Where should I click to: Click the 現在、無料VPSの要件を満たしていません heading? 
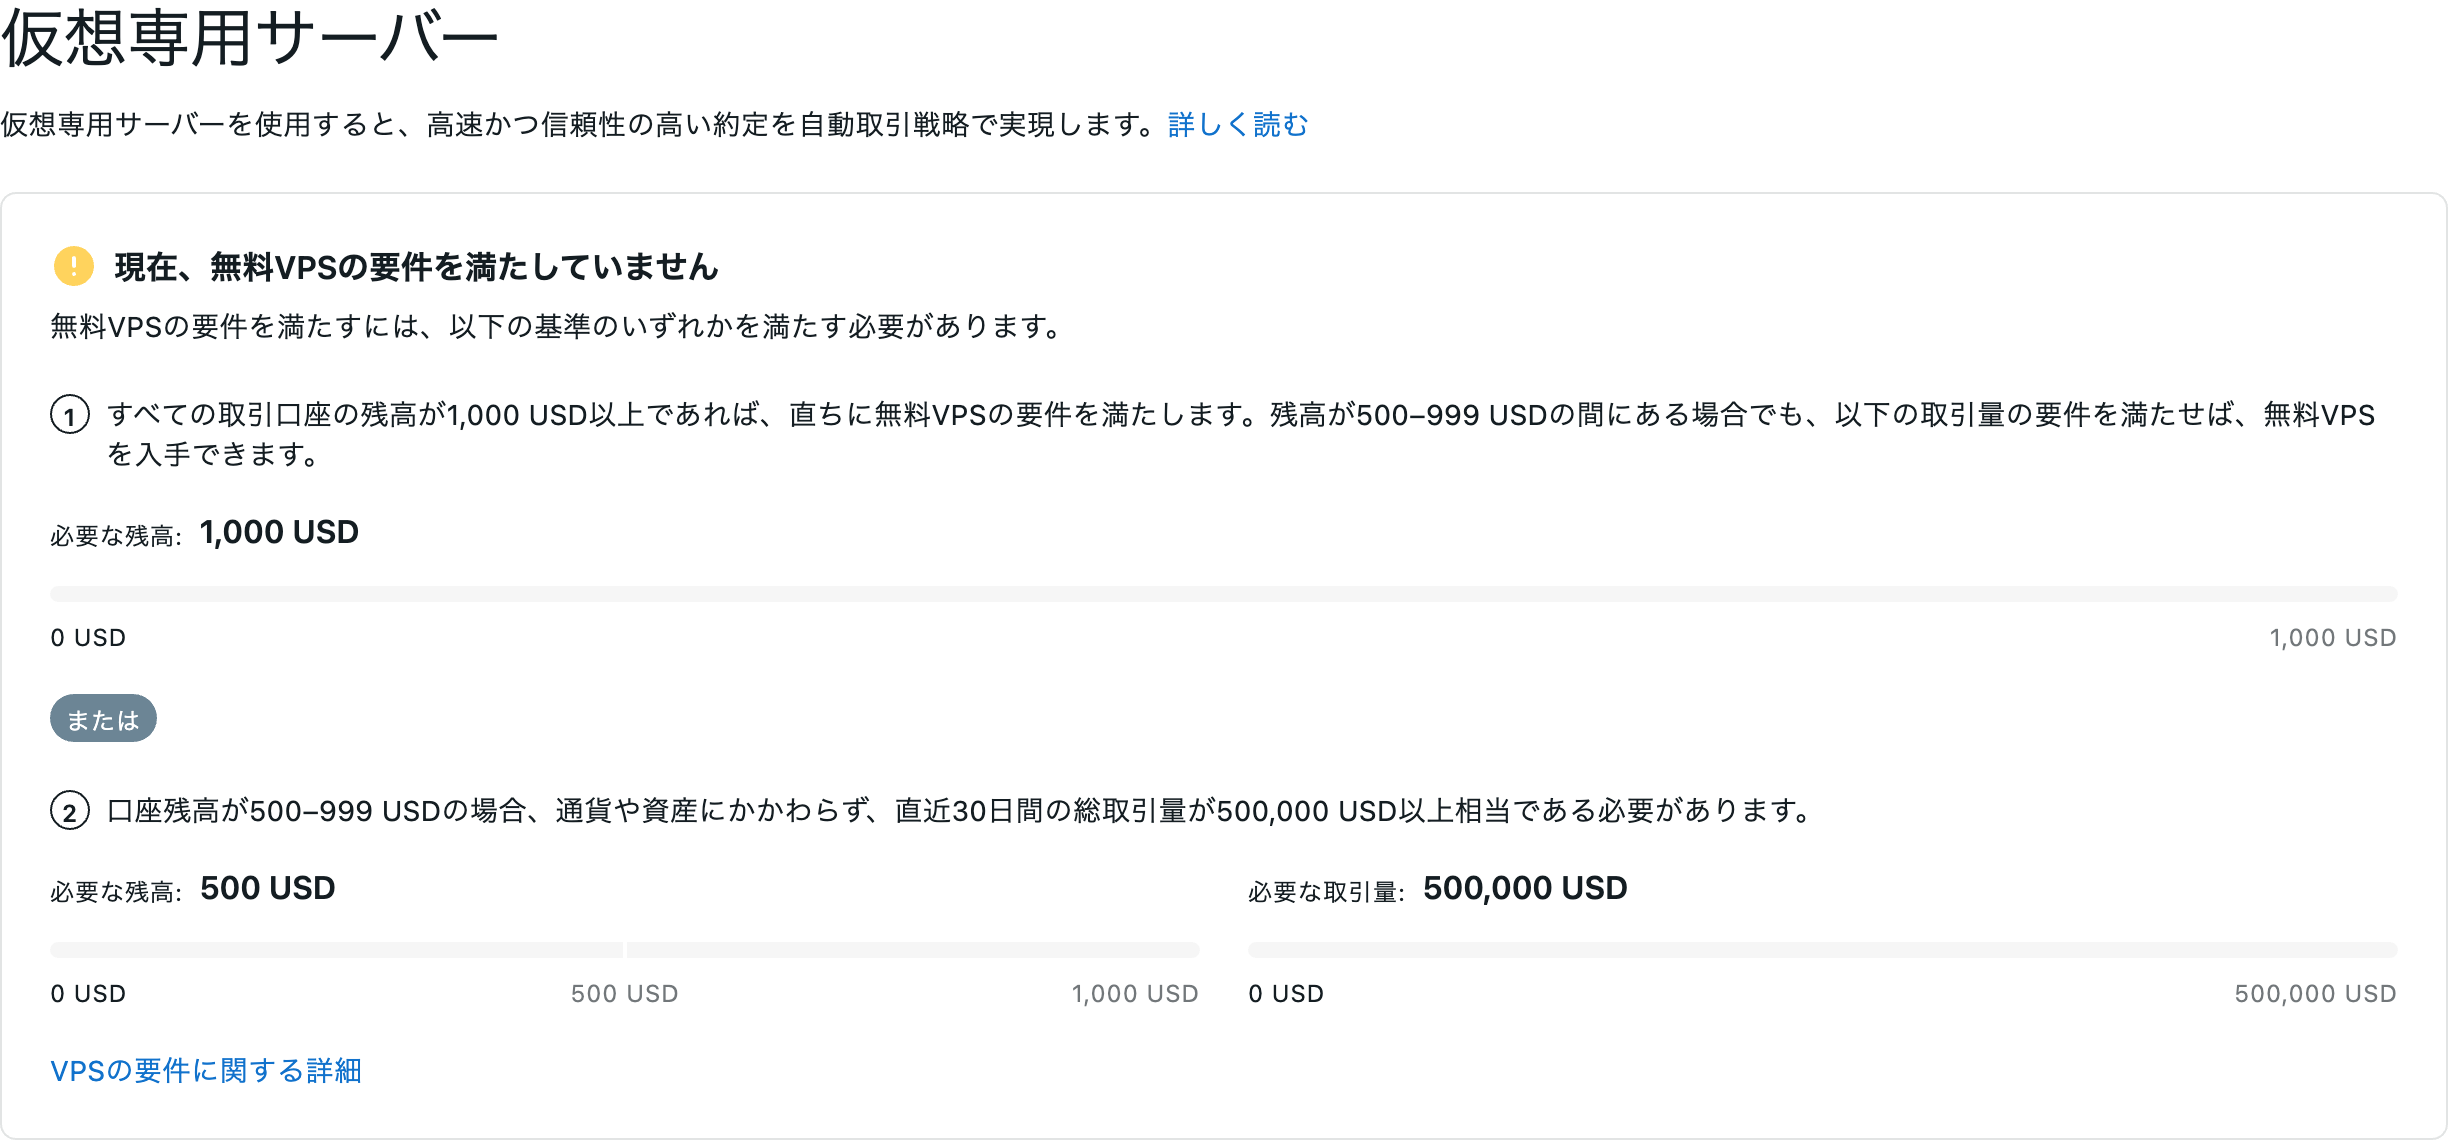[x=416, y=267]
